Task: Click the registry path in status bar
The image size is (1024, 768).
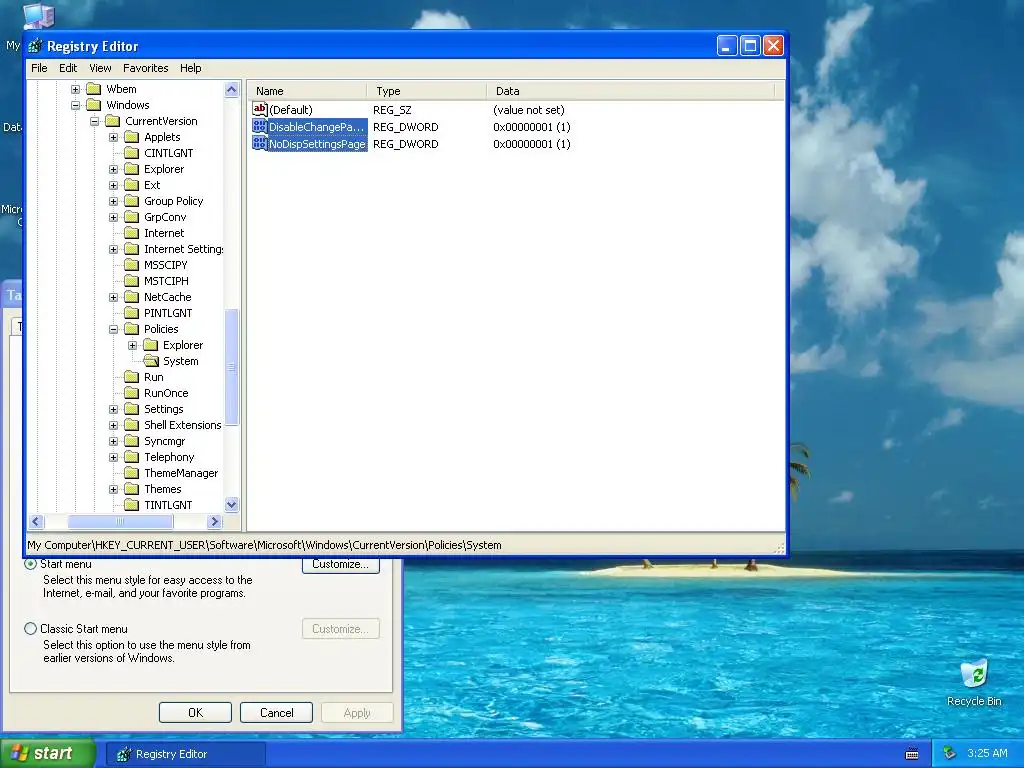Action: coord(264,545)
